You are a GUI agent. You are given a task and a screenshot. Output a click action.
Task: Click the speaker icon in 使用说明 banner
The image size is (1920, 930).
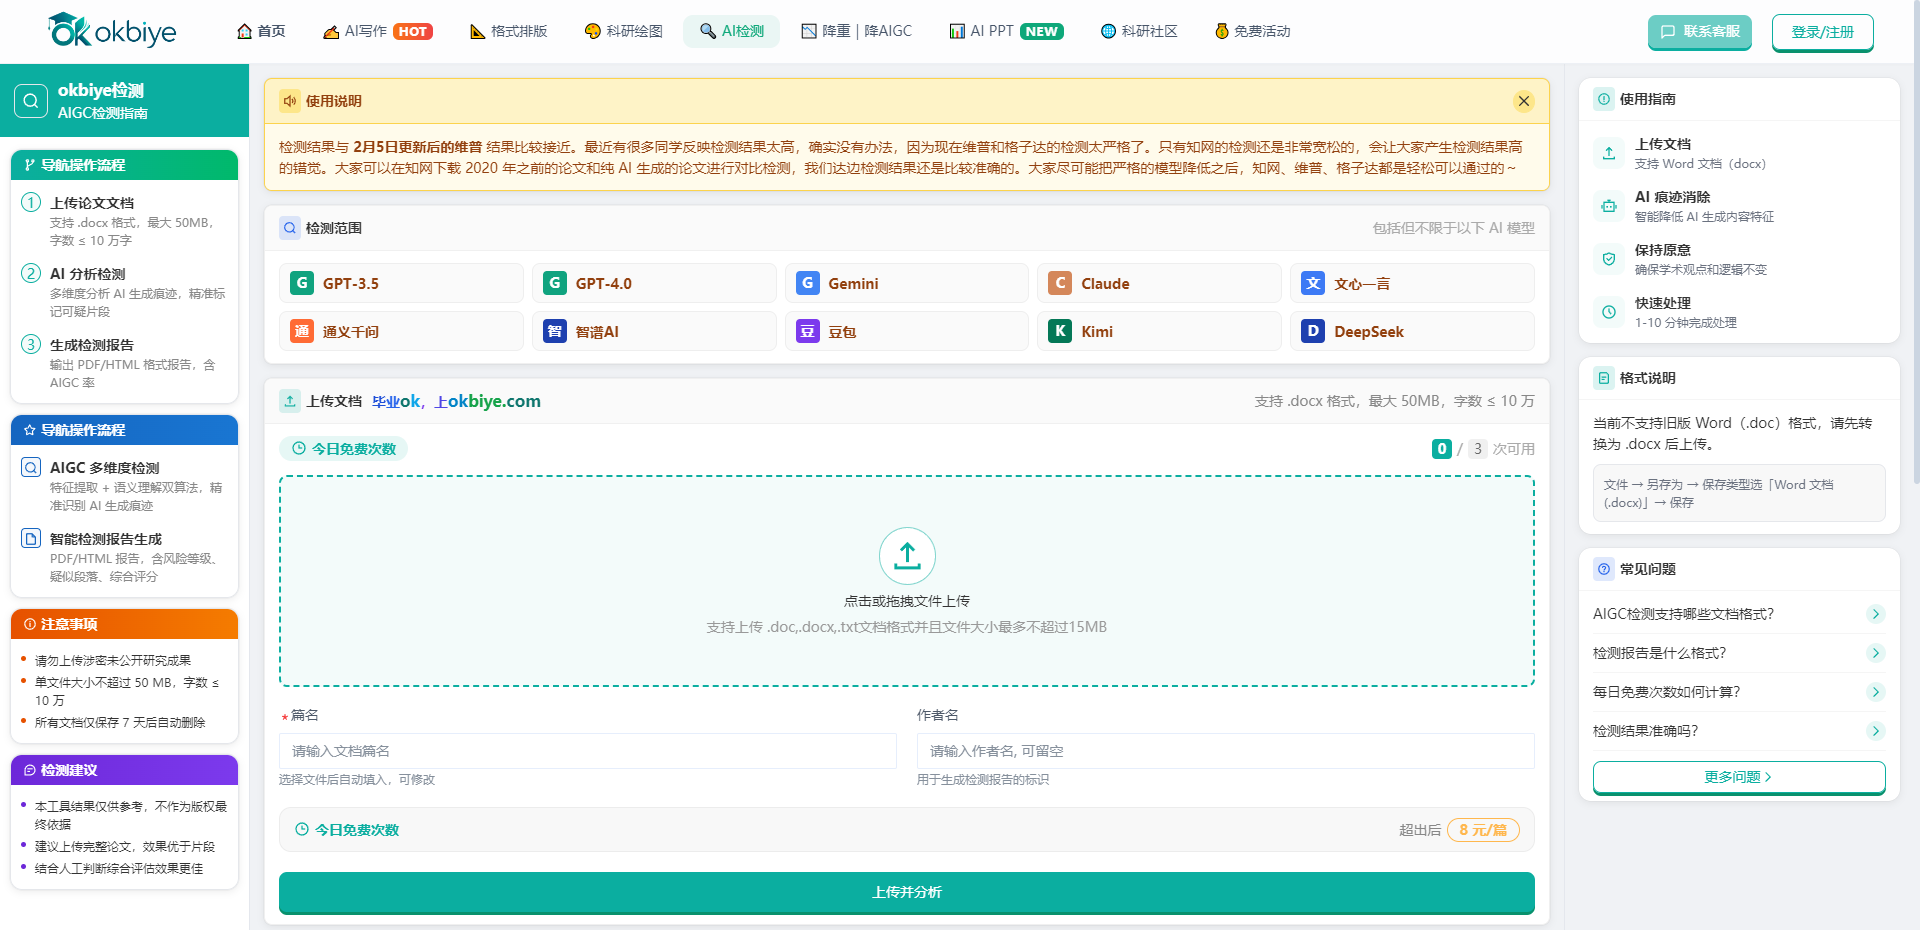290,101
